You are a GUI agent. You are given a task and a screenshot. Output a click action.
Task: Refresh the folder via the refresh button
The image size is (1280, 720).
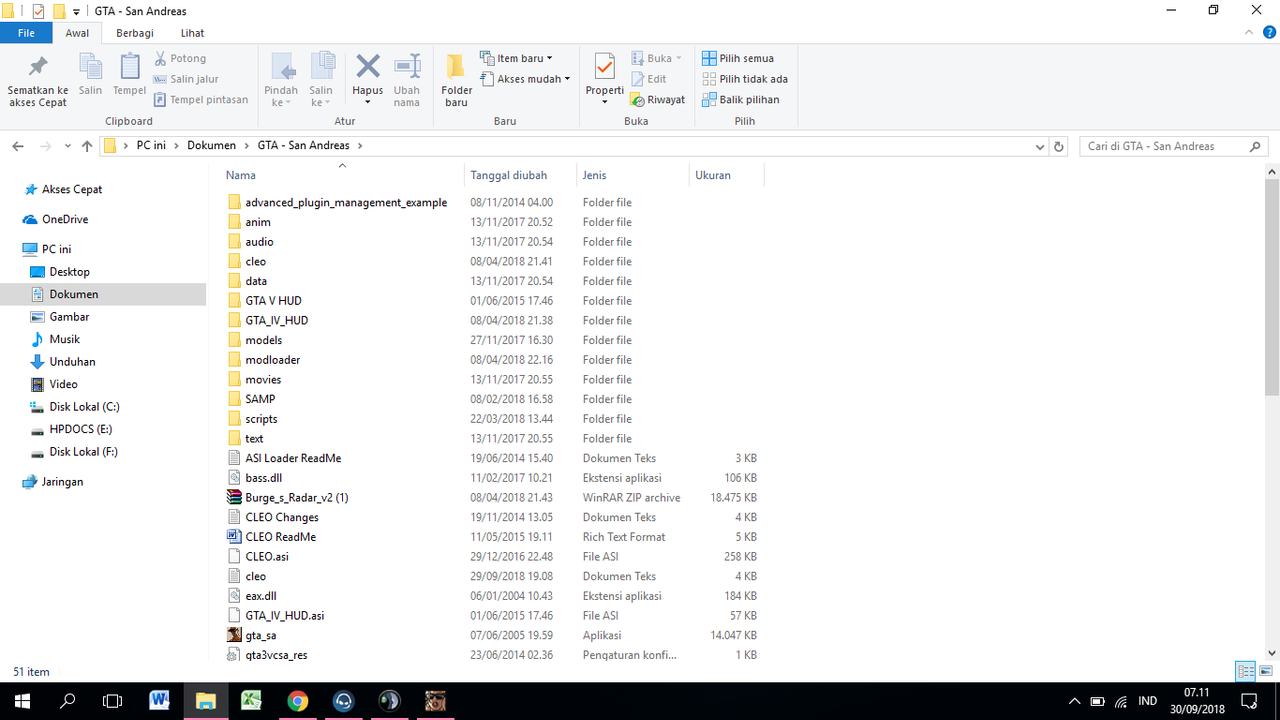tap(1060, 146)
